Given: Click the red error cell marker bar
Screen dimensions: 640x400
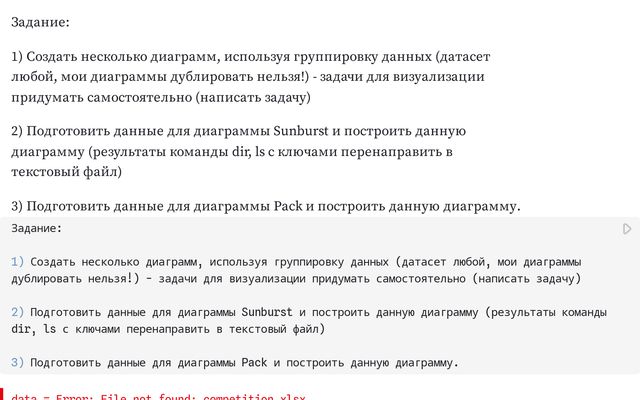Looking at the screenshot, I should coord(1,394).
